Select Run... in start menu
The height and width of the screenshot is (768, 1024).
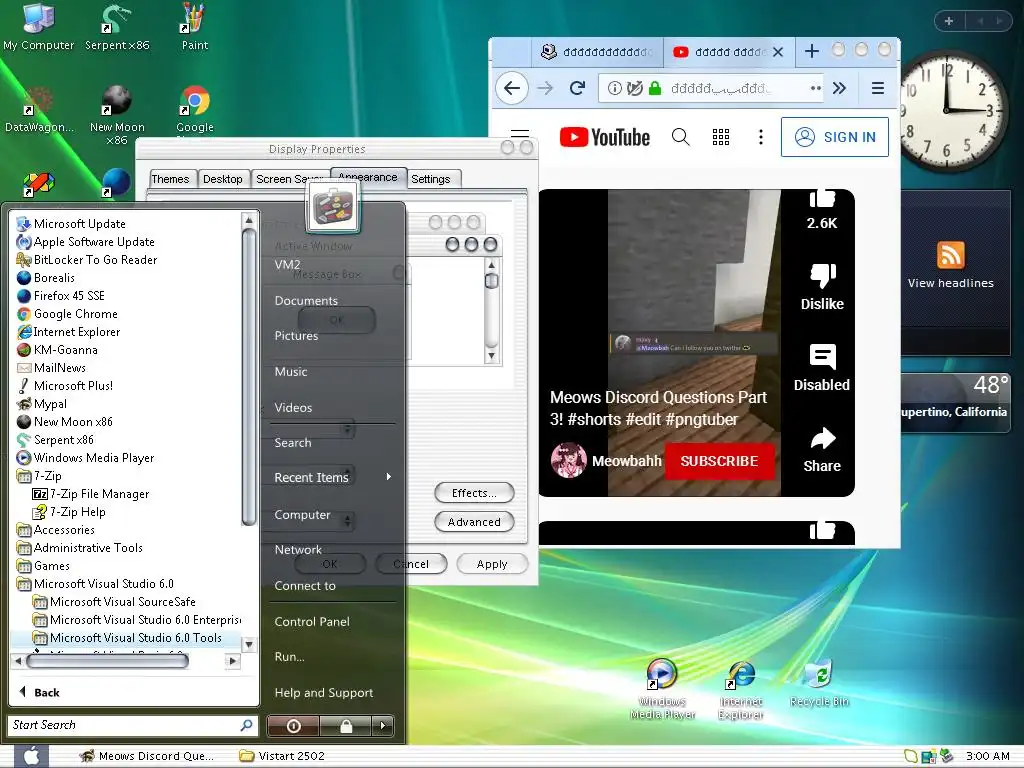tap(289, 657)
